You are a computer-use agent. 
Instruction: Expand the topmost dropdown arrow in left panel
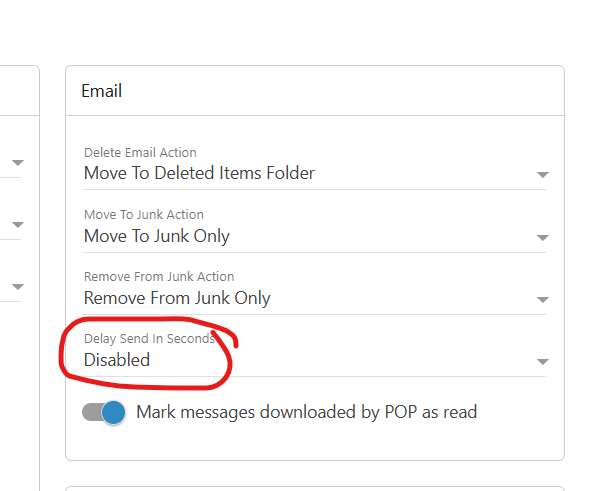18,163
